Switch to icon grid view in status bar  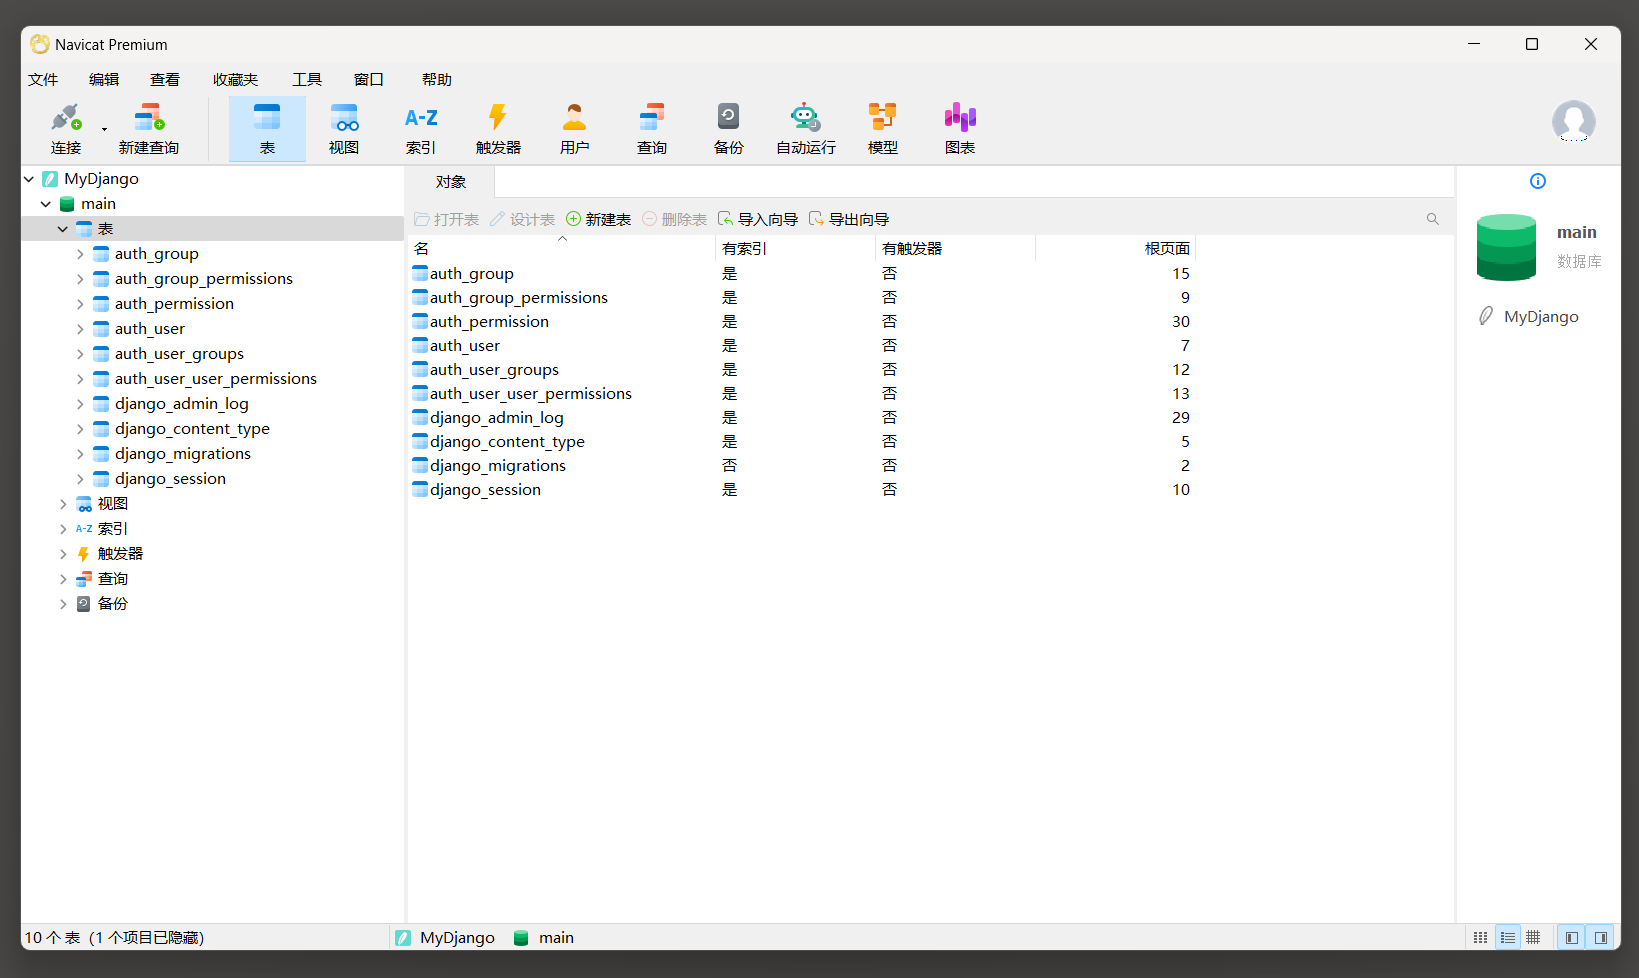coord(1481,937)
